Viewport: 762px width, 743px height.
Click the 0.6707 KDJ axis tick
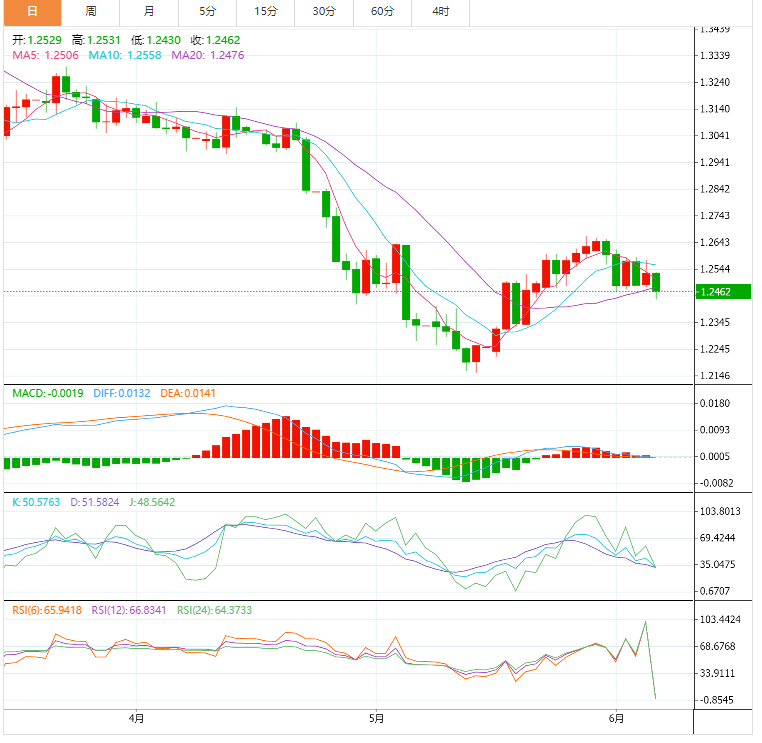pyautogui.click(x=715, y=592)
